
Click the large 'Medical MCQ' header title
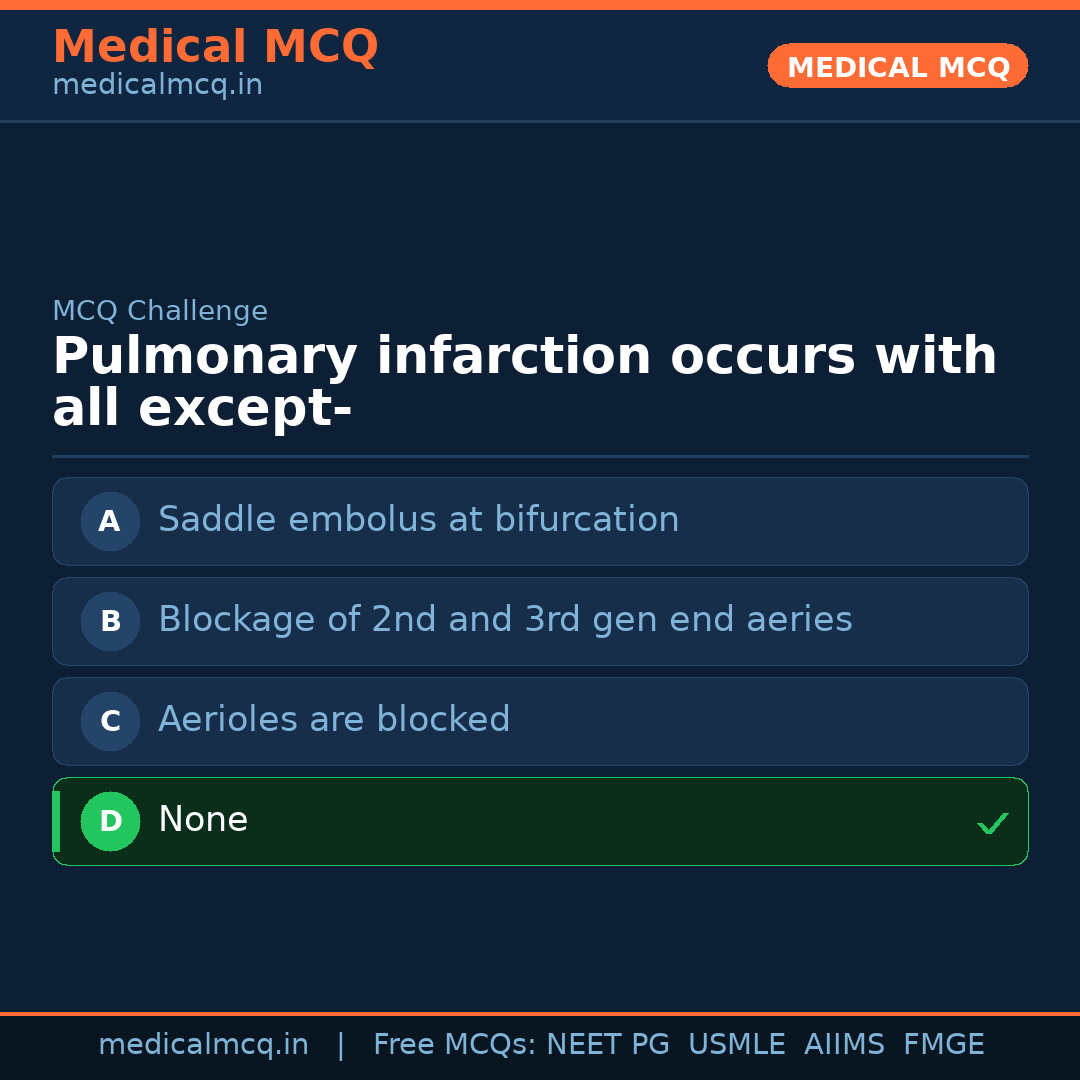pyautogui.click(x=215, y=47)
